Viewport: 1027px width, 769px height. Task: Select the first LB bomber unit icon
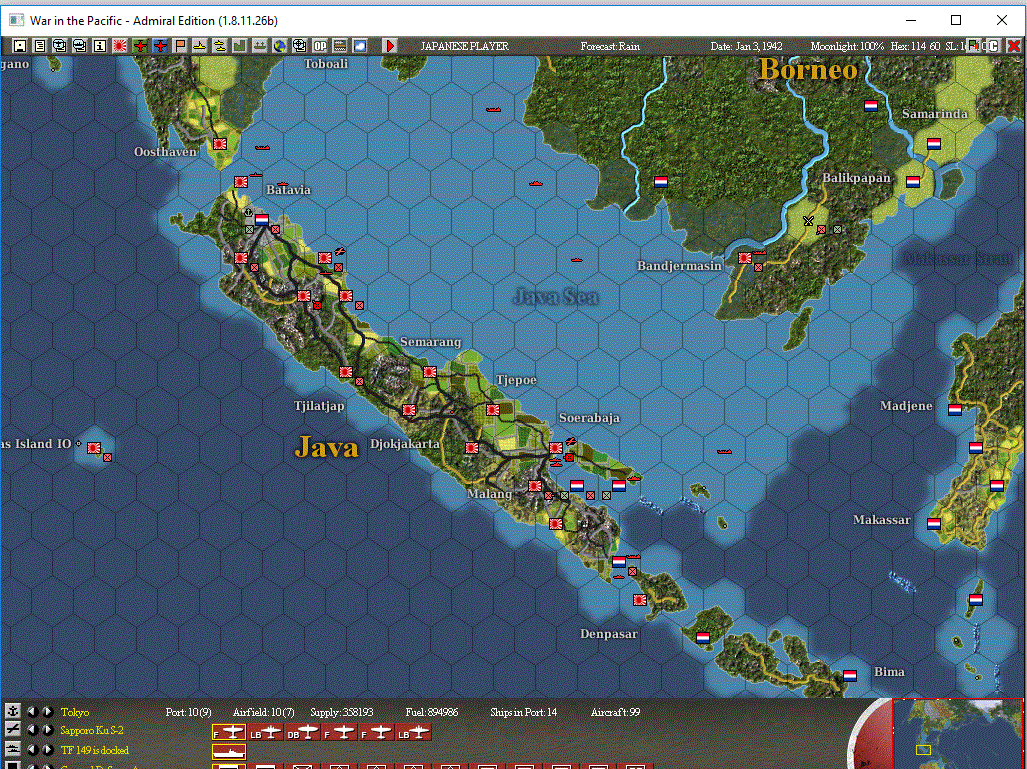pyautogui.click(x=266, y=732)
